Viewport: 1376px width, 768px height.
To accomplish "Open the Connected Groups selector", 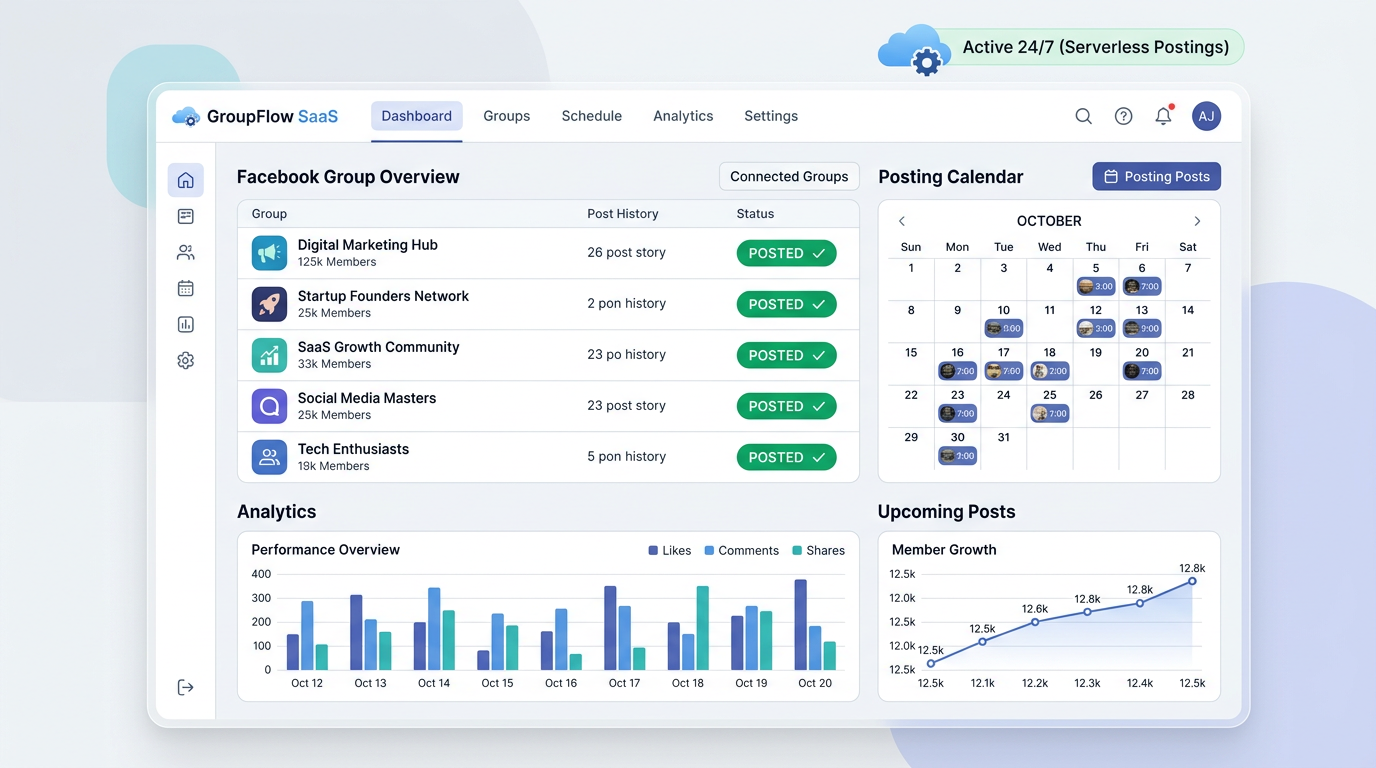I will (789, 176).
